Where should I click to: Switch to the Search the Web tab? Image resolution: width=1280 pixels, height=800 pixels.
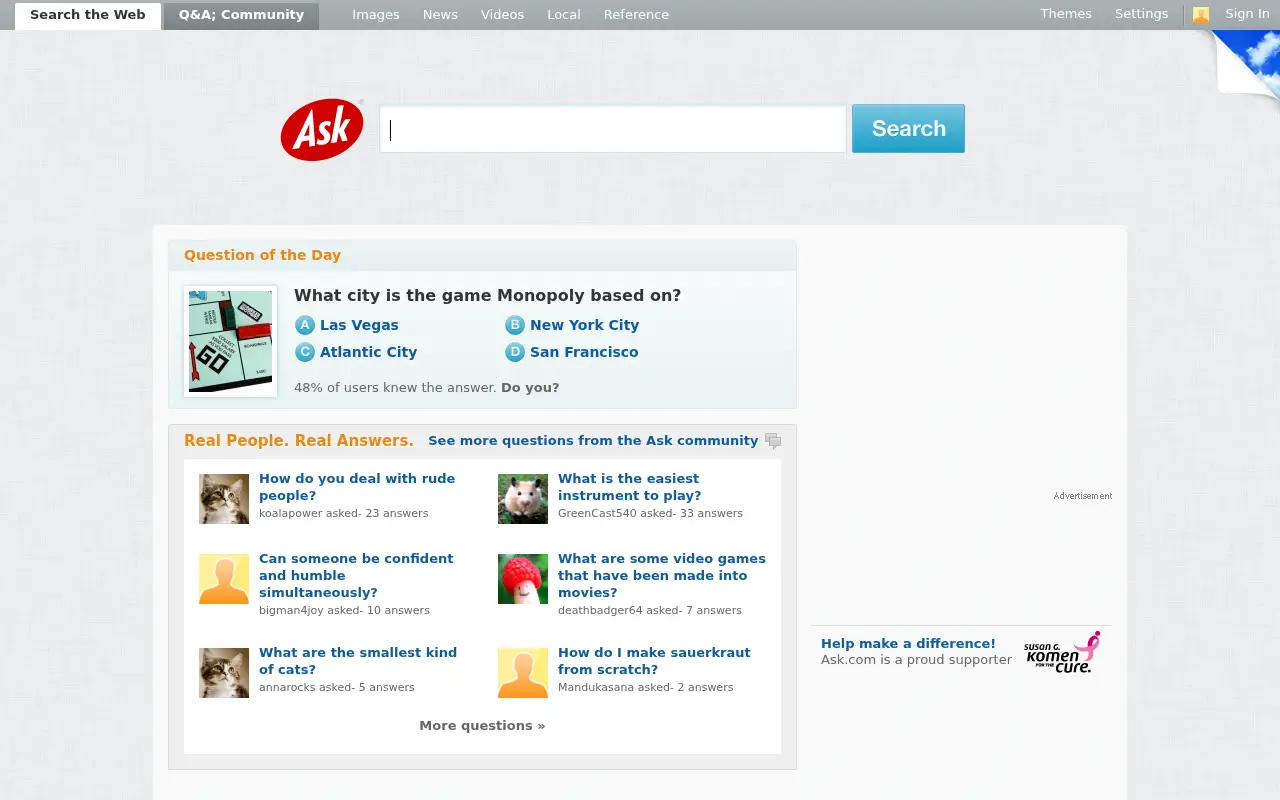click(x=88, y=15)
